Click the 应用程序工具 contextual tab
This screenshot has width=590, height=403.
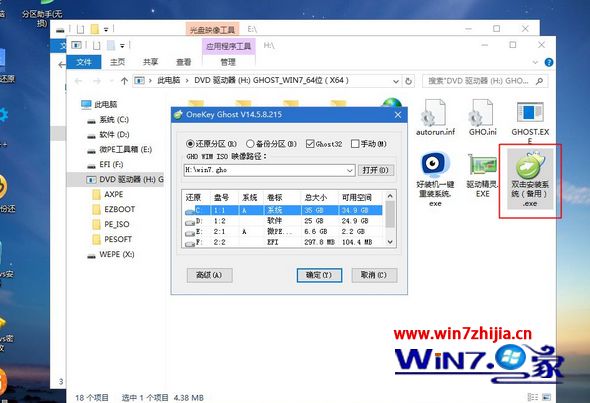228,46
